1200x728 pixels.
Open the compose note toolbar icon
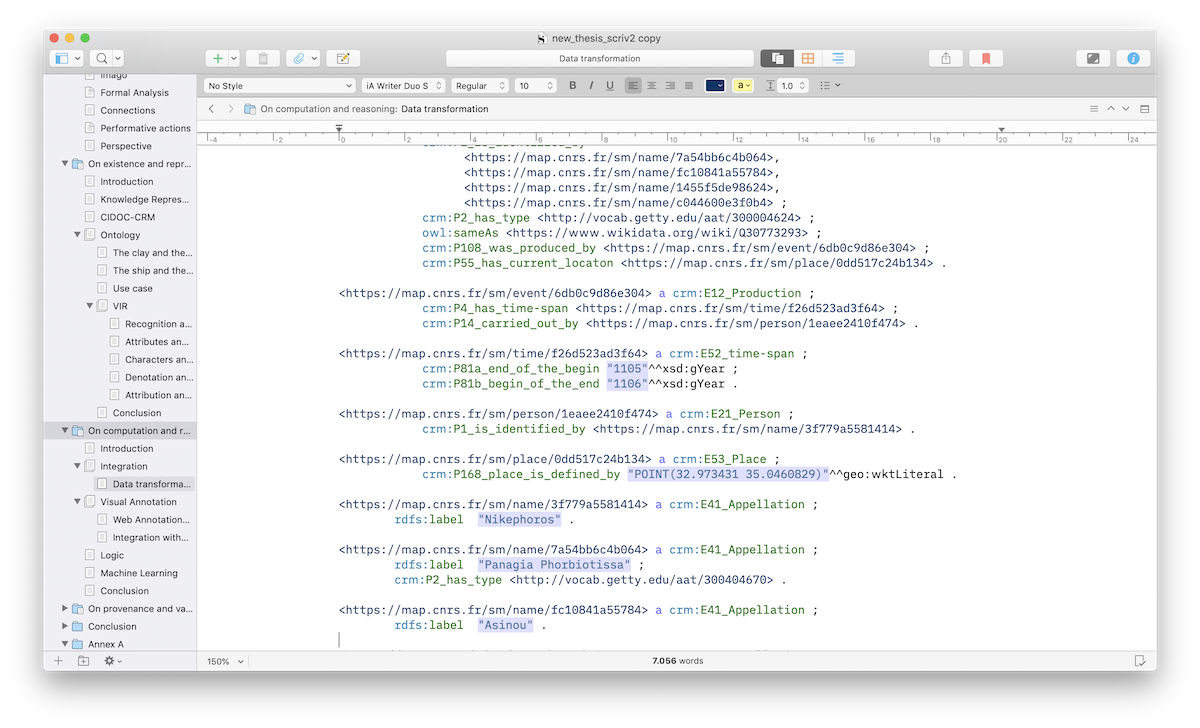(343, 59)
